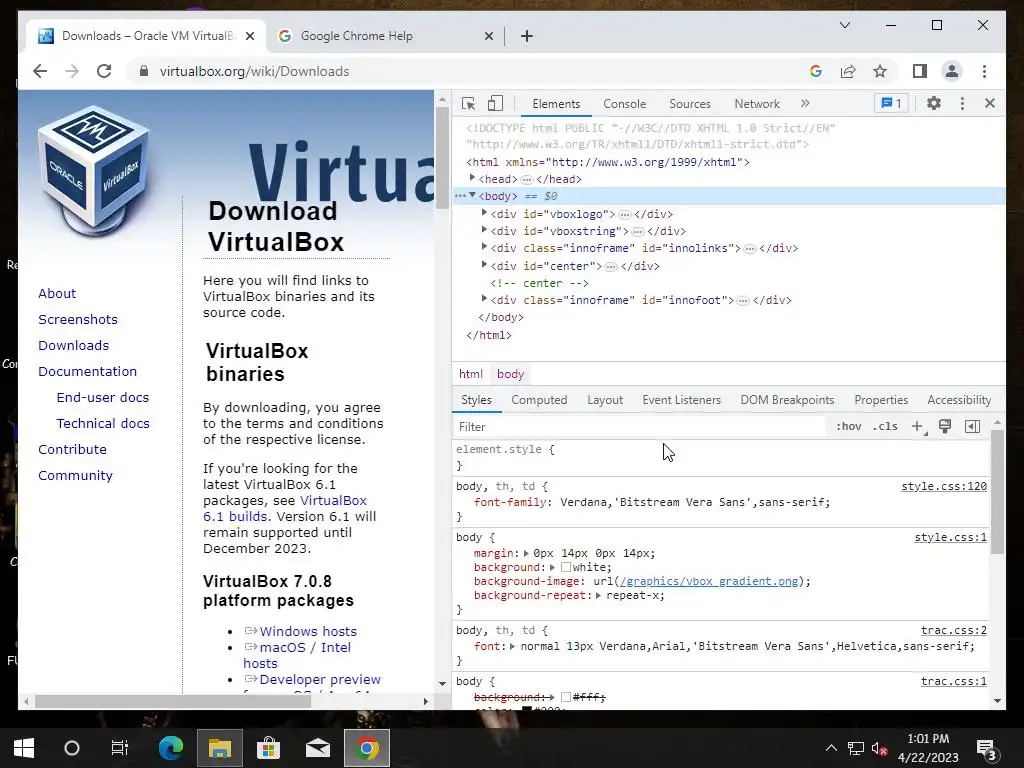Expand the margin shorthand property triangle
The image size is (1024, 768).
[526, 553]
